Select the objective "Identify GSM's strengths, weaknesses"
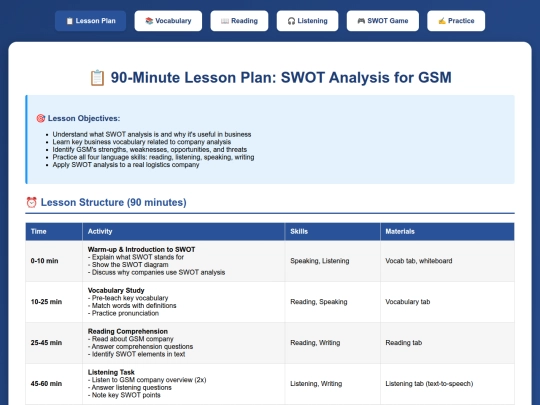 [149, 149]
